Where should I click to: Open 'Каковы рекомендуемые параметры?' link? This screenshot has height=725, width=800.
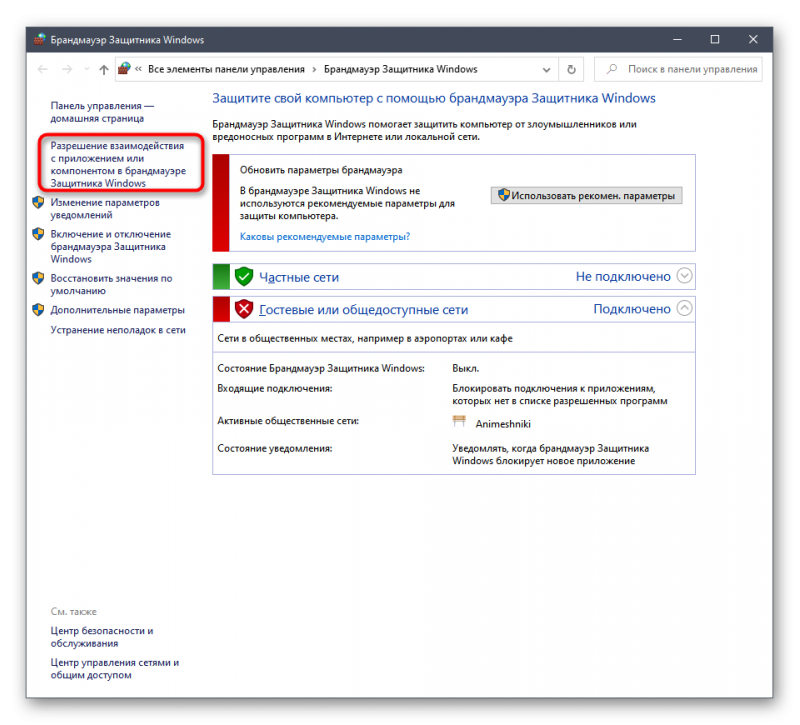[x=324, y=237]
